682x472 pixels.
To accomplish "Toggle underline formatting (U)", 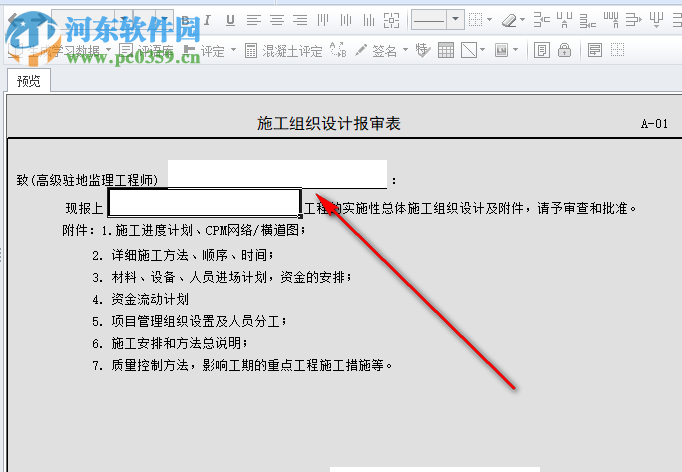I will [231, 20].
